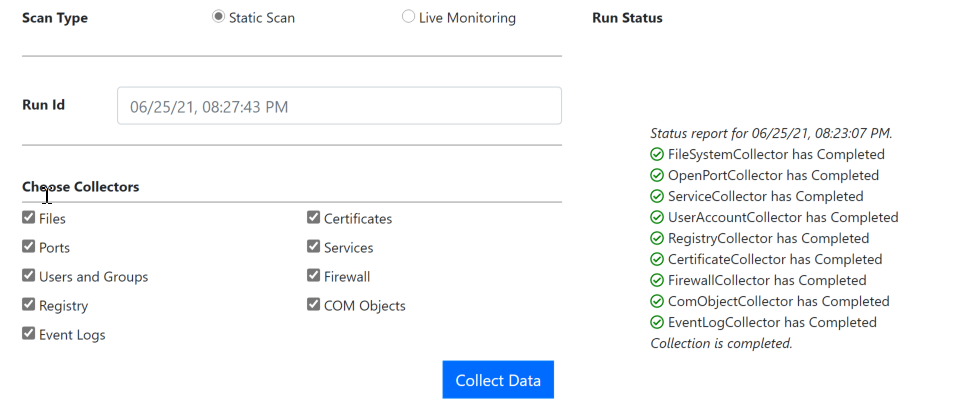Uncheck the Files collector checkbox
Screen dimensions: 969x406
tap(28, 218)
